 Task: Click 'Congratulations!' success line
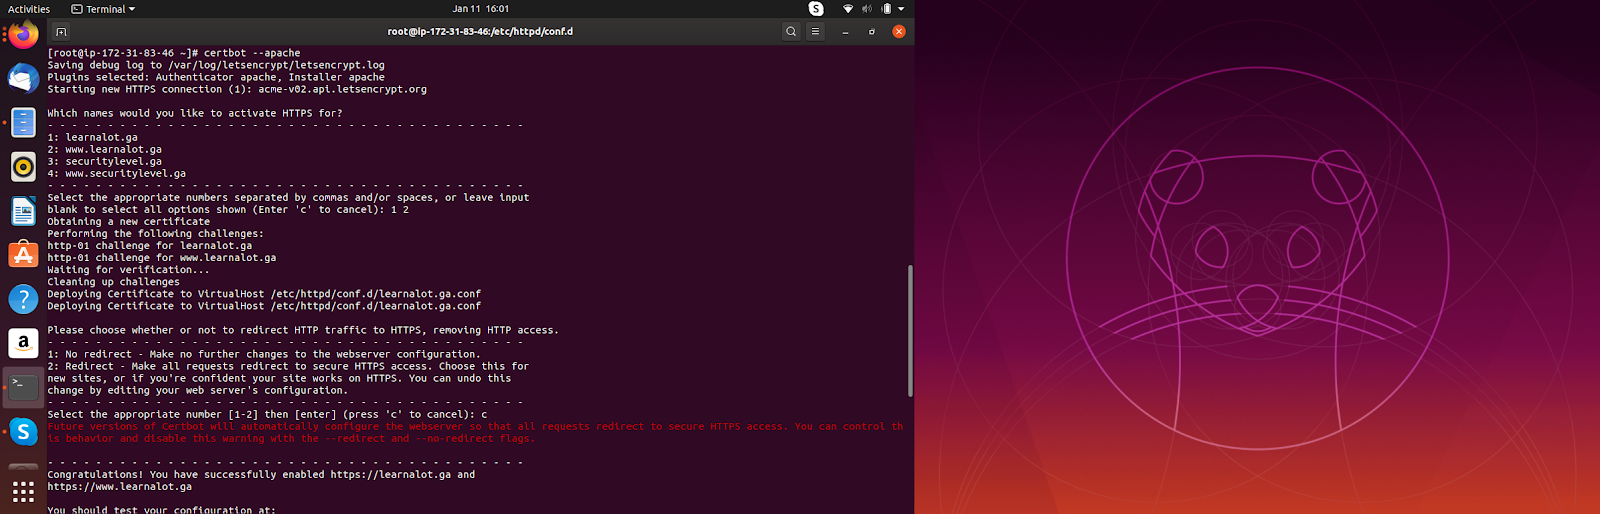pos(261,474)
